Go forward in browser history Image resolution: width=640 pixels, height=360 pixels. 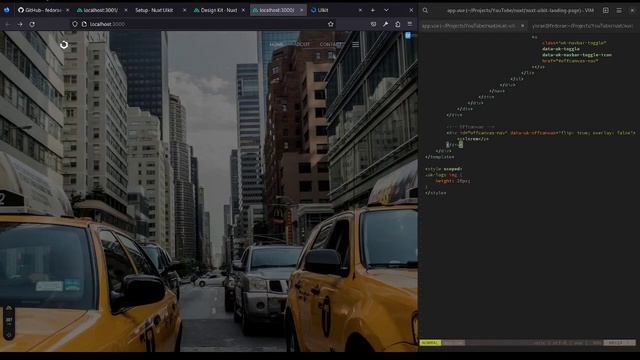click(x=20, y=24)
